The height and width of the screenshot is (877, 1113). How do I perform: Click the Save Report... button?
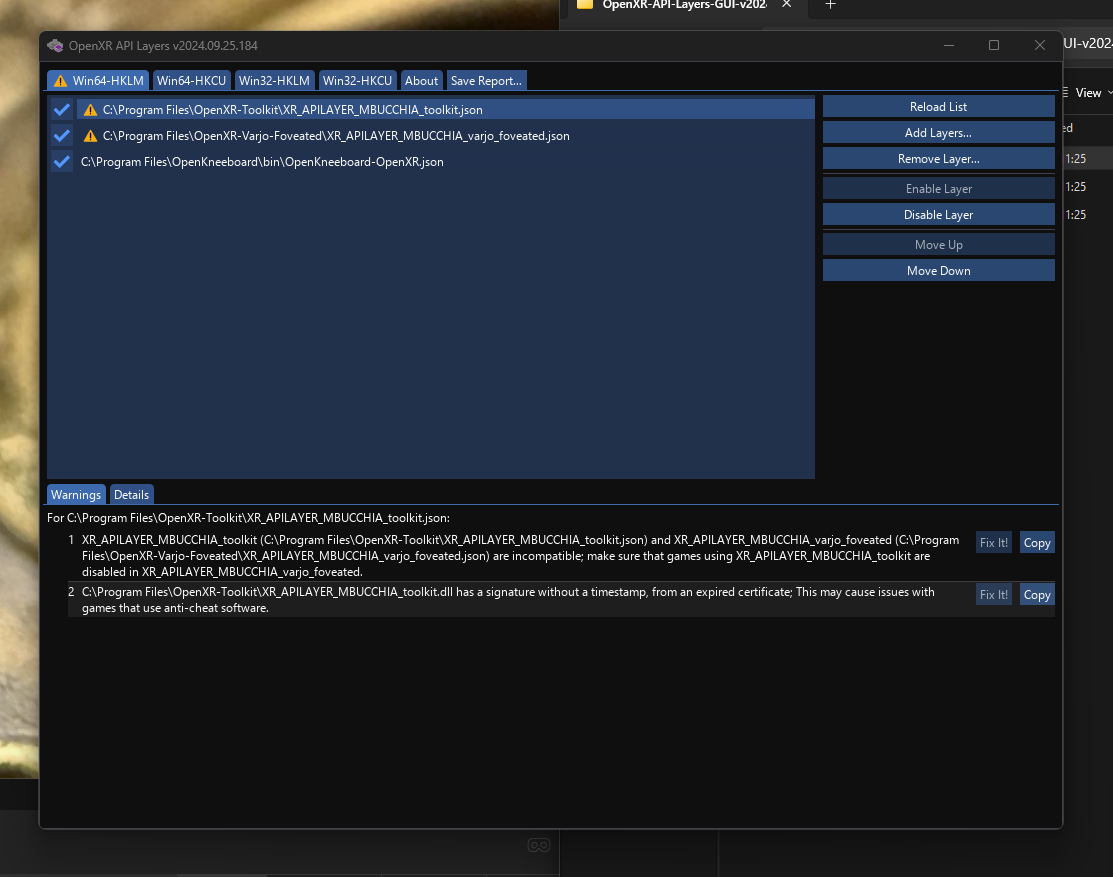[486, 80]
